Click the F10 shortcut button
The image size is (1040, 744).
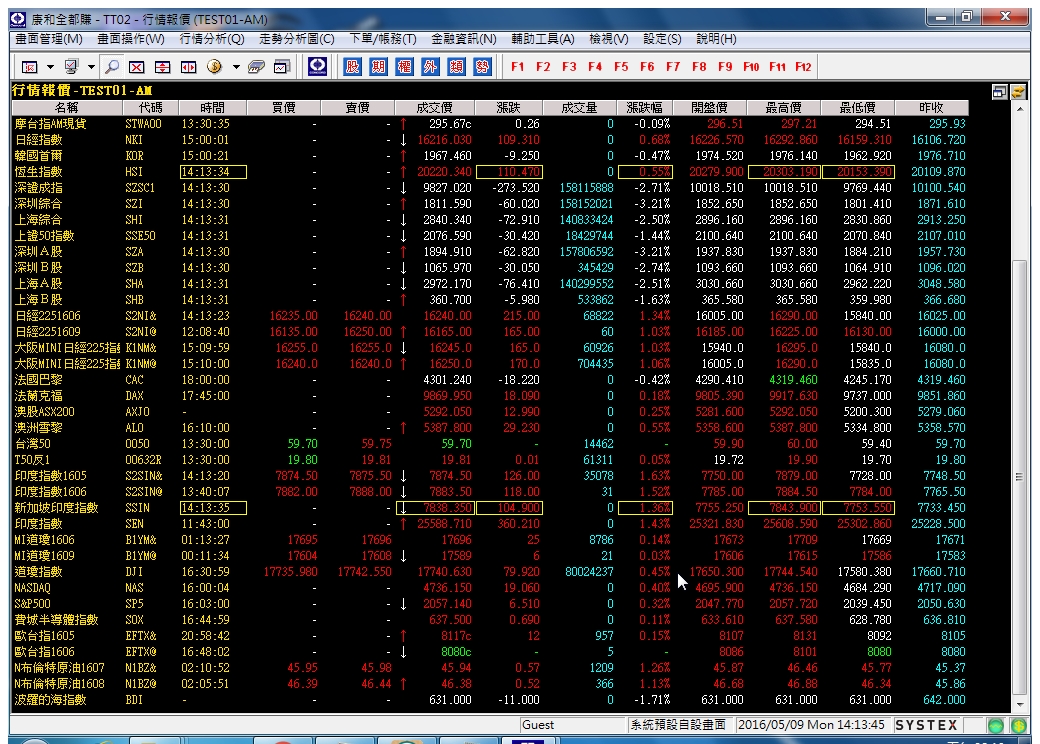point(751,67)
